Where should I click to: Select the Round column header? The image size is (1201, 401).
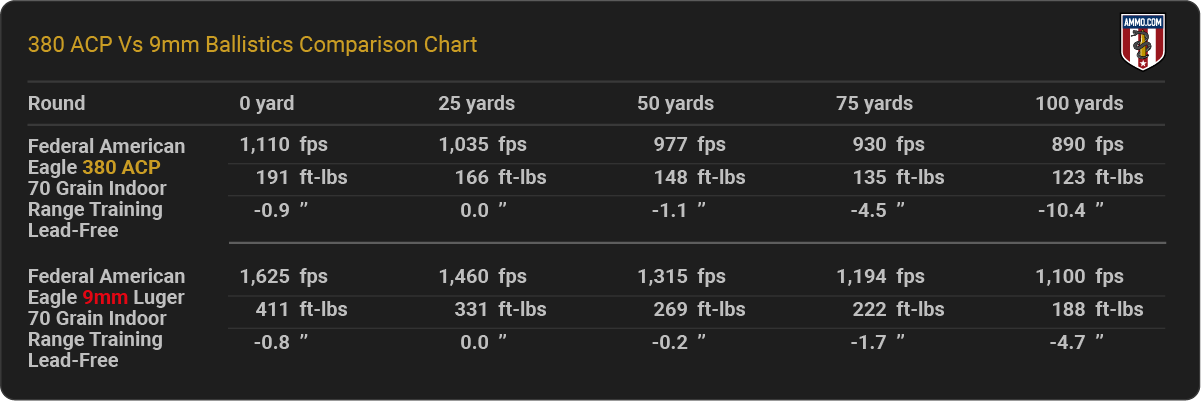click(x=56, y=104)
